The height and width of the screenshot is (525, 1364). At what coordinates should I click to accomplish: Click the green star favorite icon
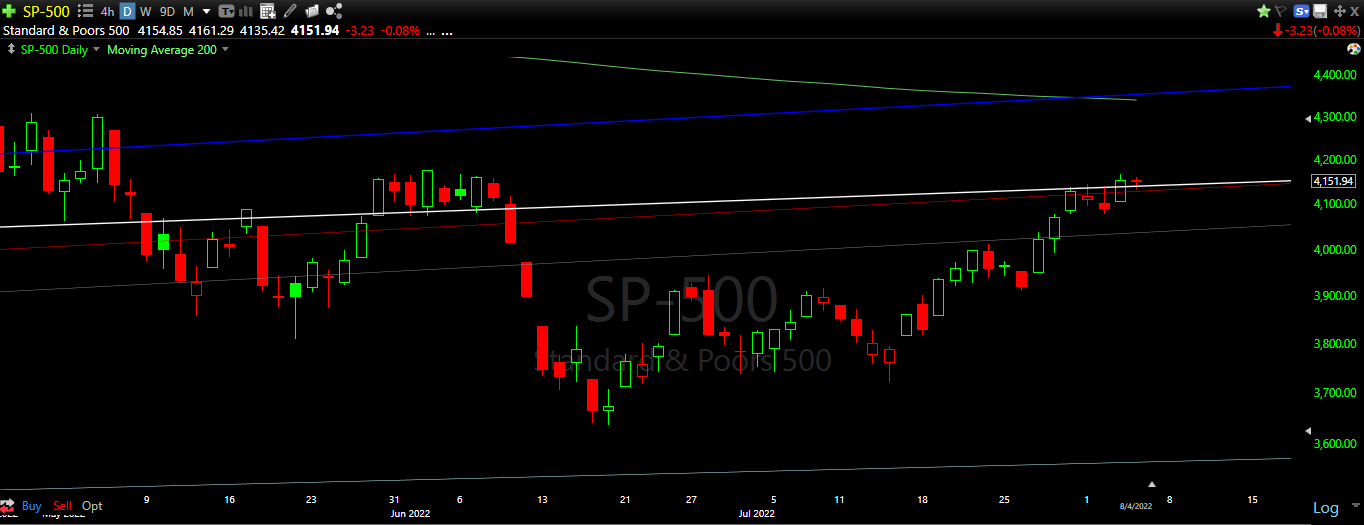(x=1264, y=11)
